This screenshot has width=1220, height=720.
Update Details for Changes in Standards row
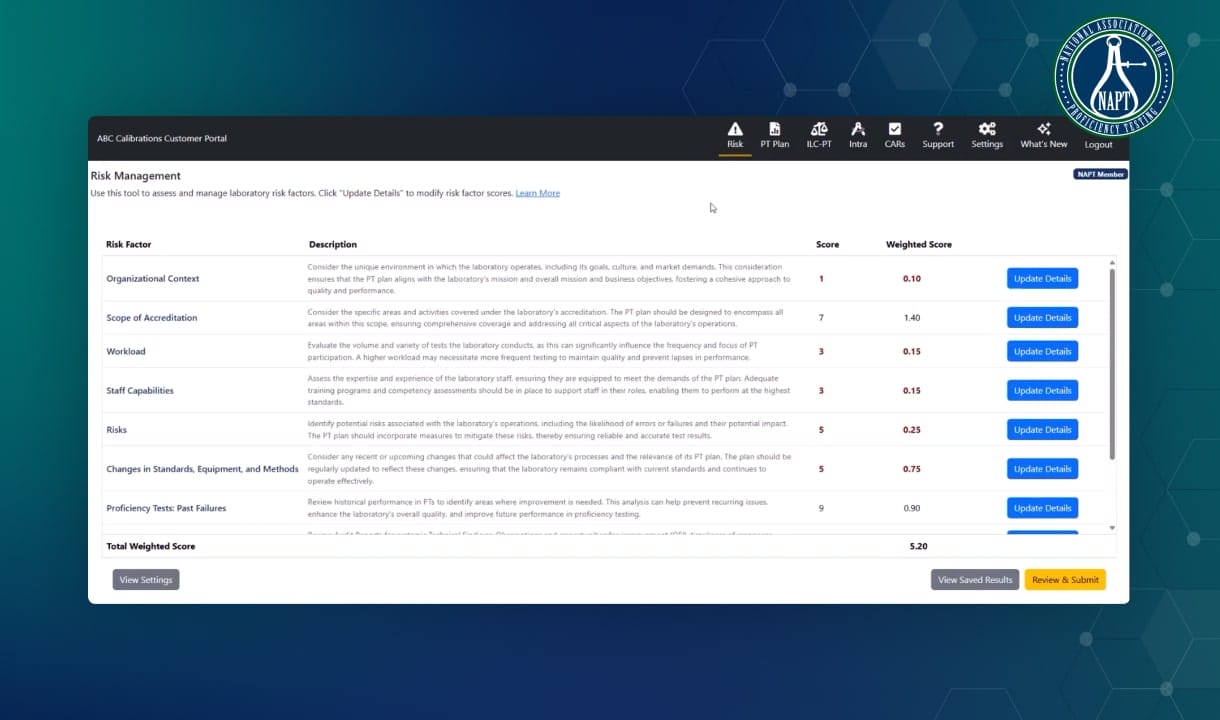pyautogui.click(x=1042, y=469)
